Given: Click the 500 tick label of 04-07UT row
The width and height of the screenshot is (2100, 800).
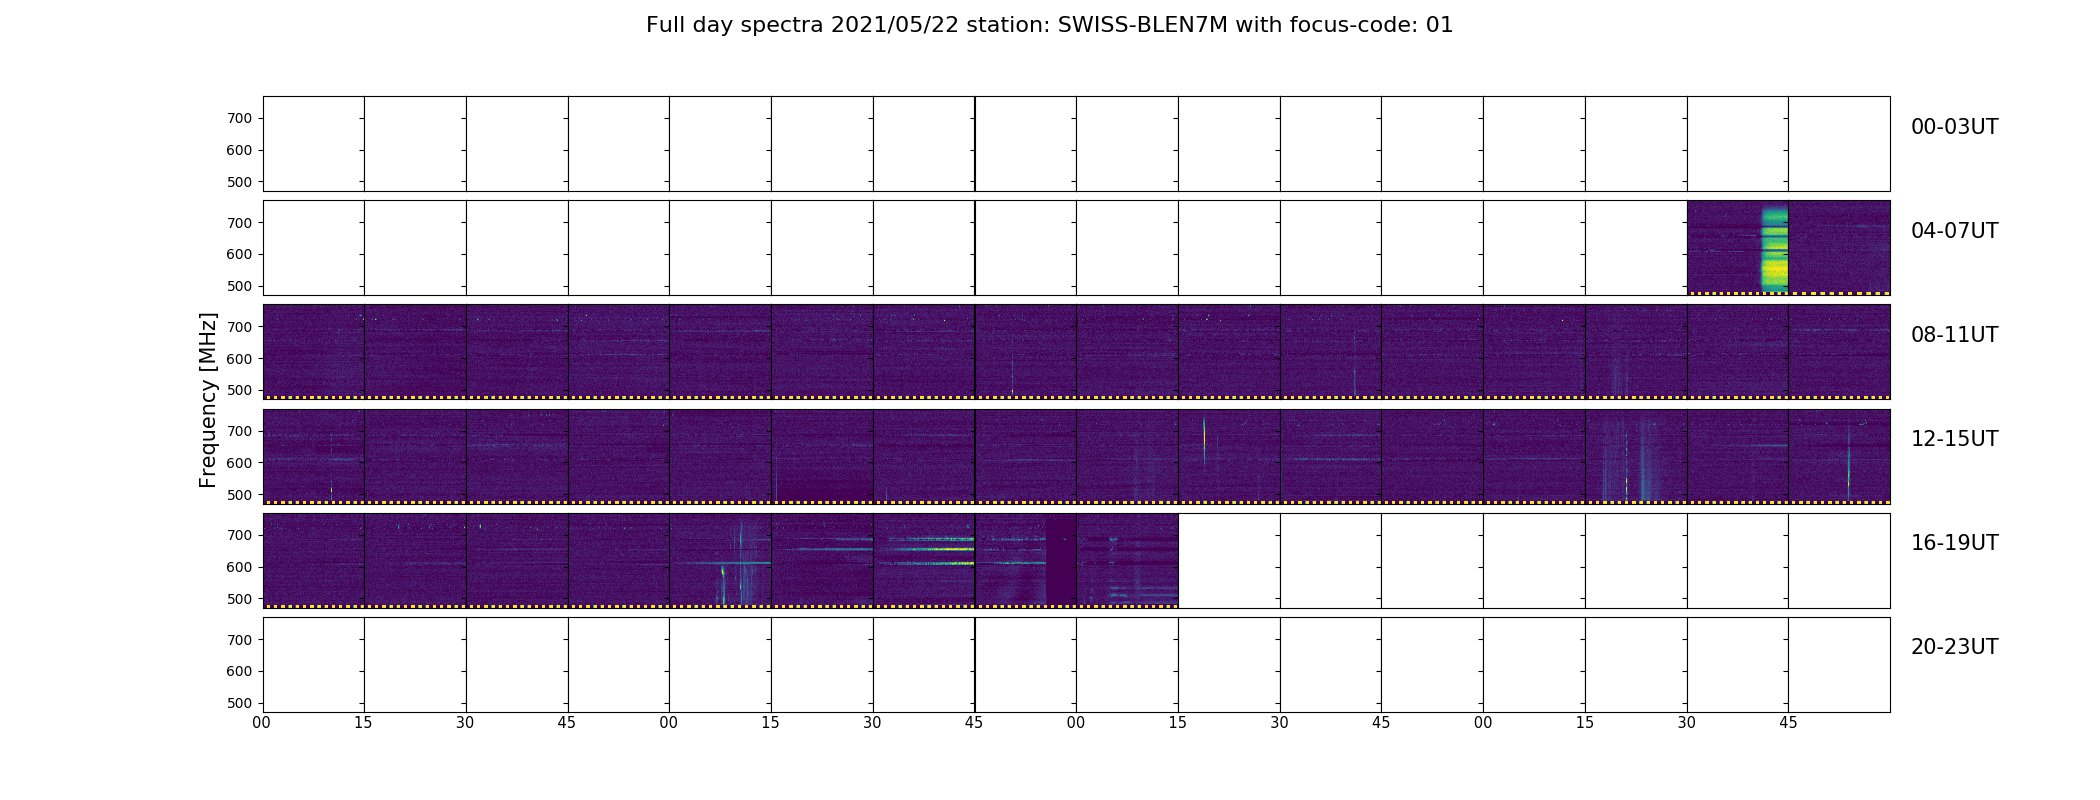Looking at the screenshot, I should [x=239, y=286].
